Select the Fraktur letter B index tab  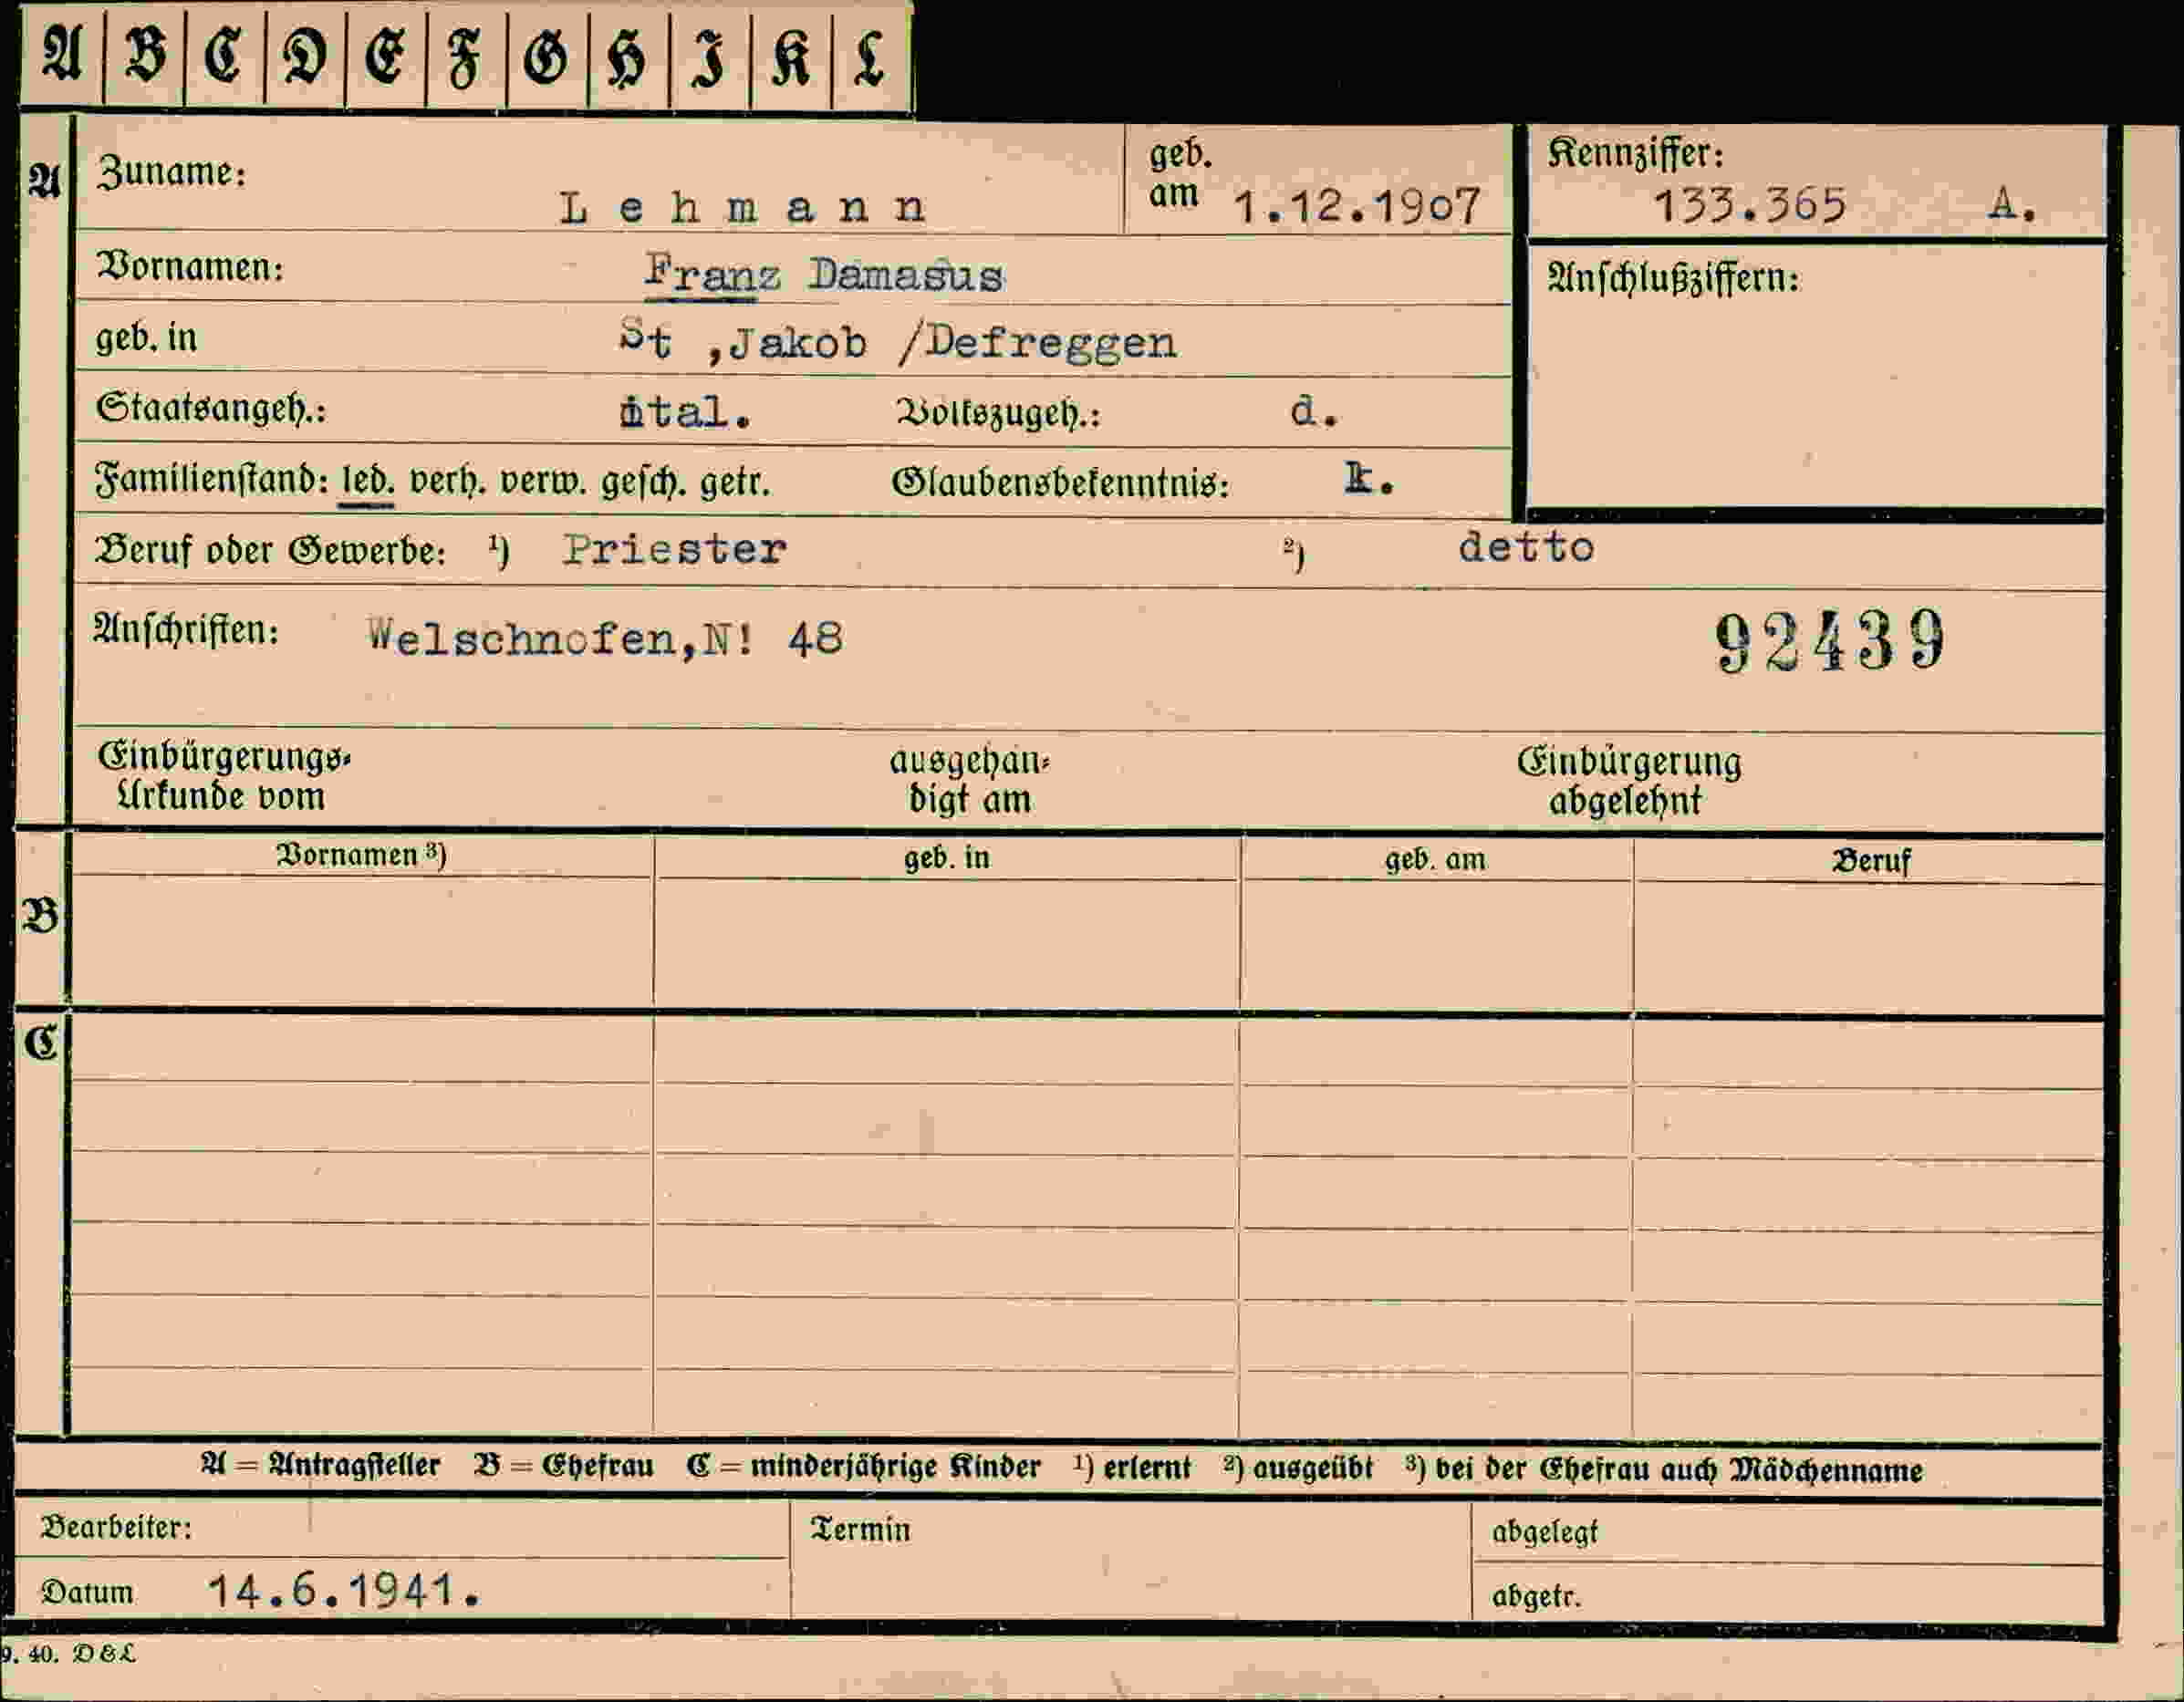(x=144, y=55)
